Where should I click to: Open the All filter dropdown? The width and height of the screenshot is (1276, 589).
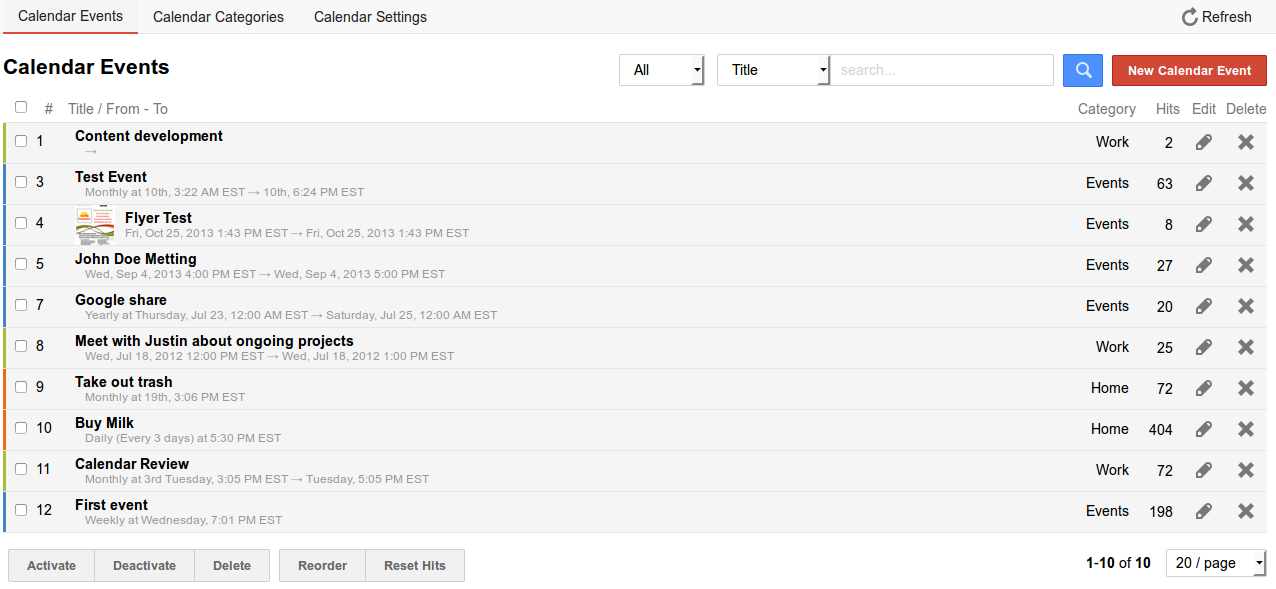click(662, 70)
